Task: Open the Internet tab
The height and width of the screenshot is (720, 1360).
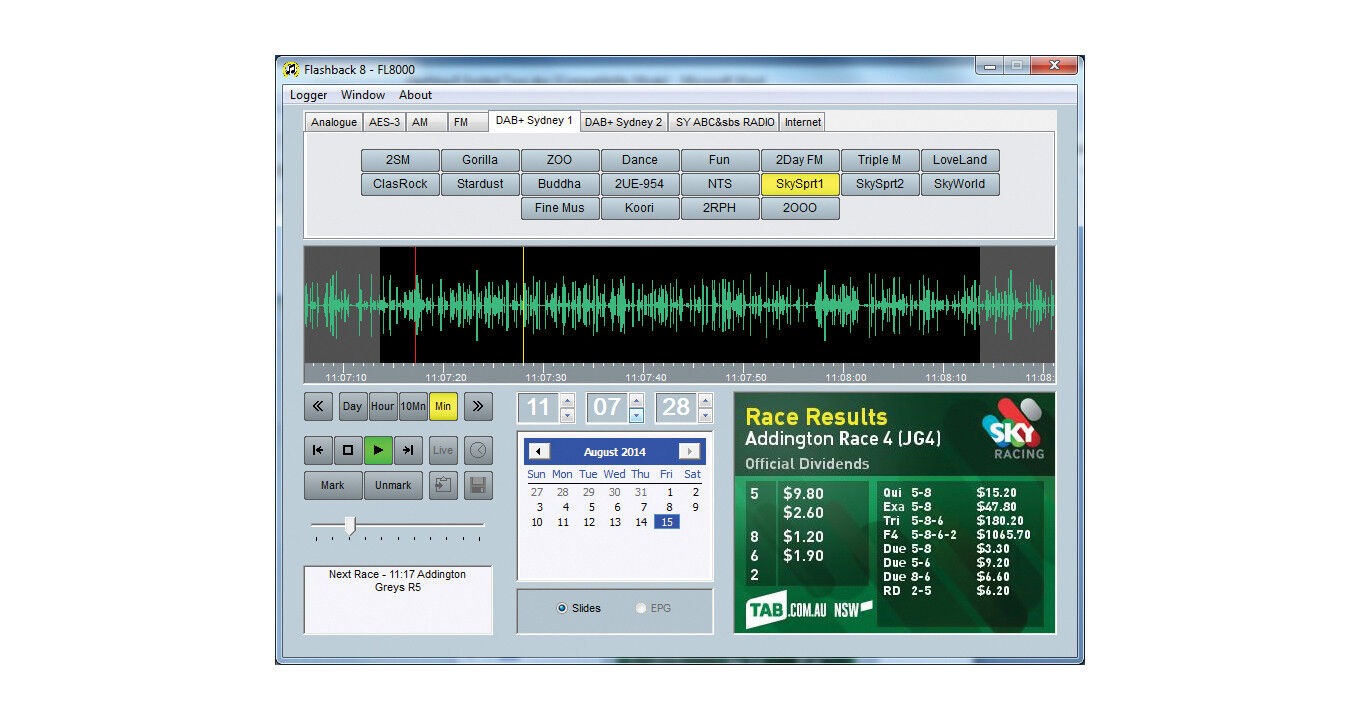Action: (x=802, y=122)
